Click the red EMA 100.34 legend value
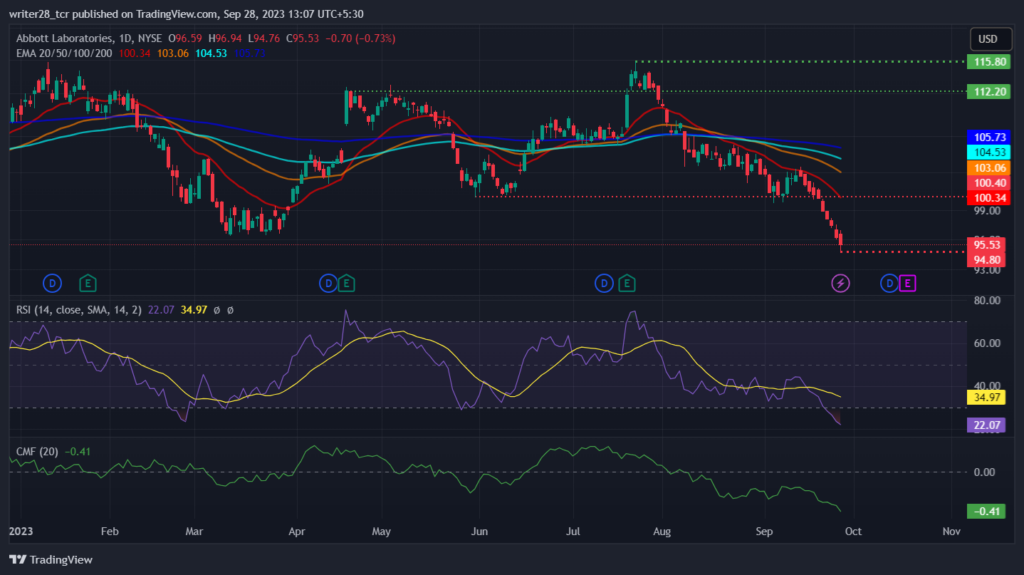The image size is (1024, 575). (x=135, y=53)
